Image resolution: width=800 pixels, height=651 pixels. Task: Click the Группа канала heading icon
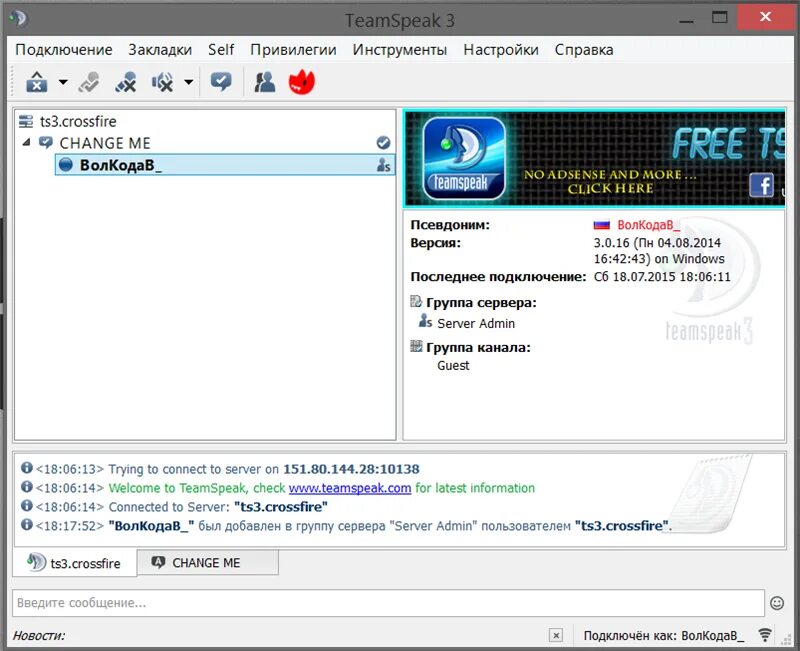pyautogui.click(x=416, y=347)
